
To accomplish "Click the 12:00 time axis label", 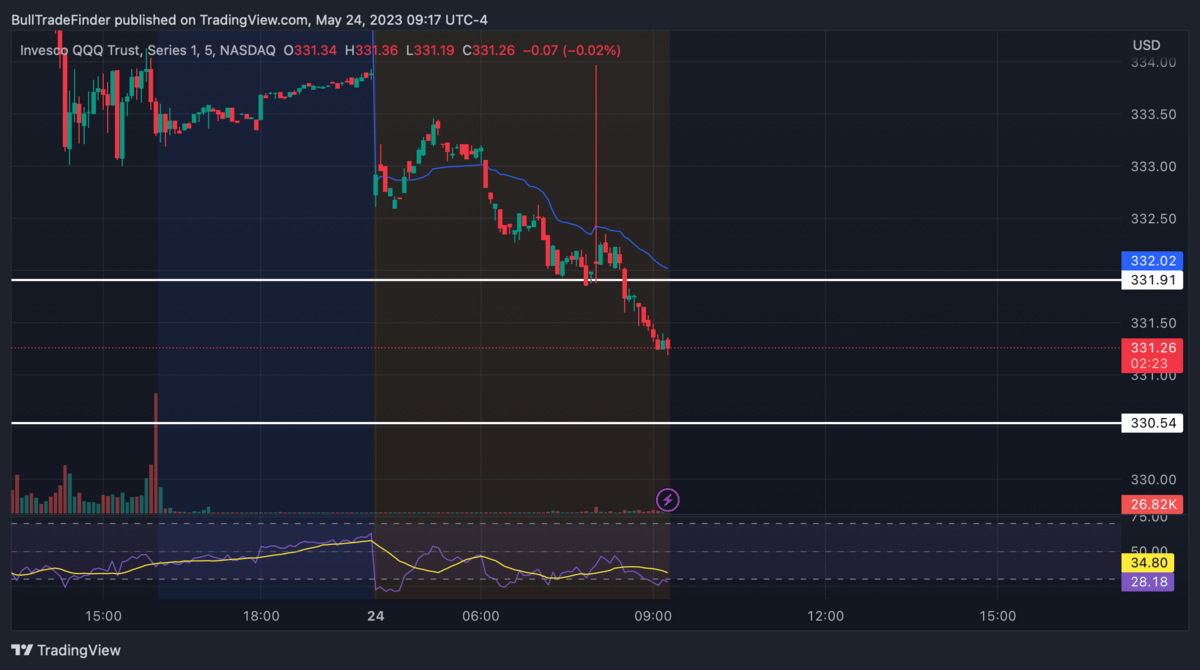I will (825, 616).
